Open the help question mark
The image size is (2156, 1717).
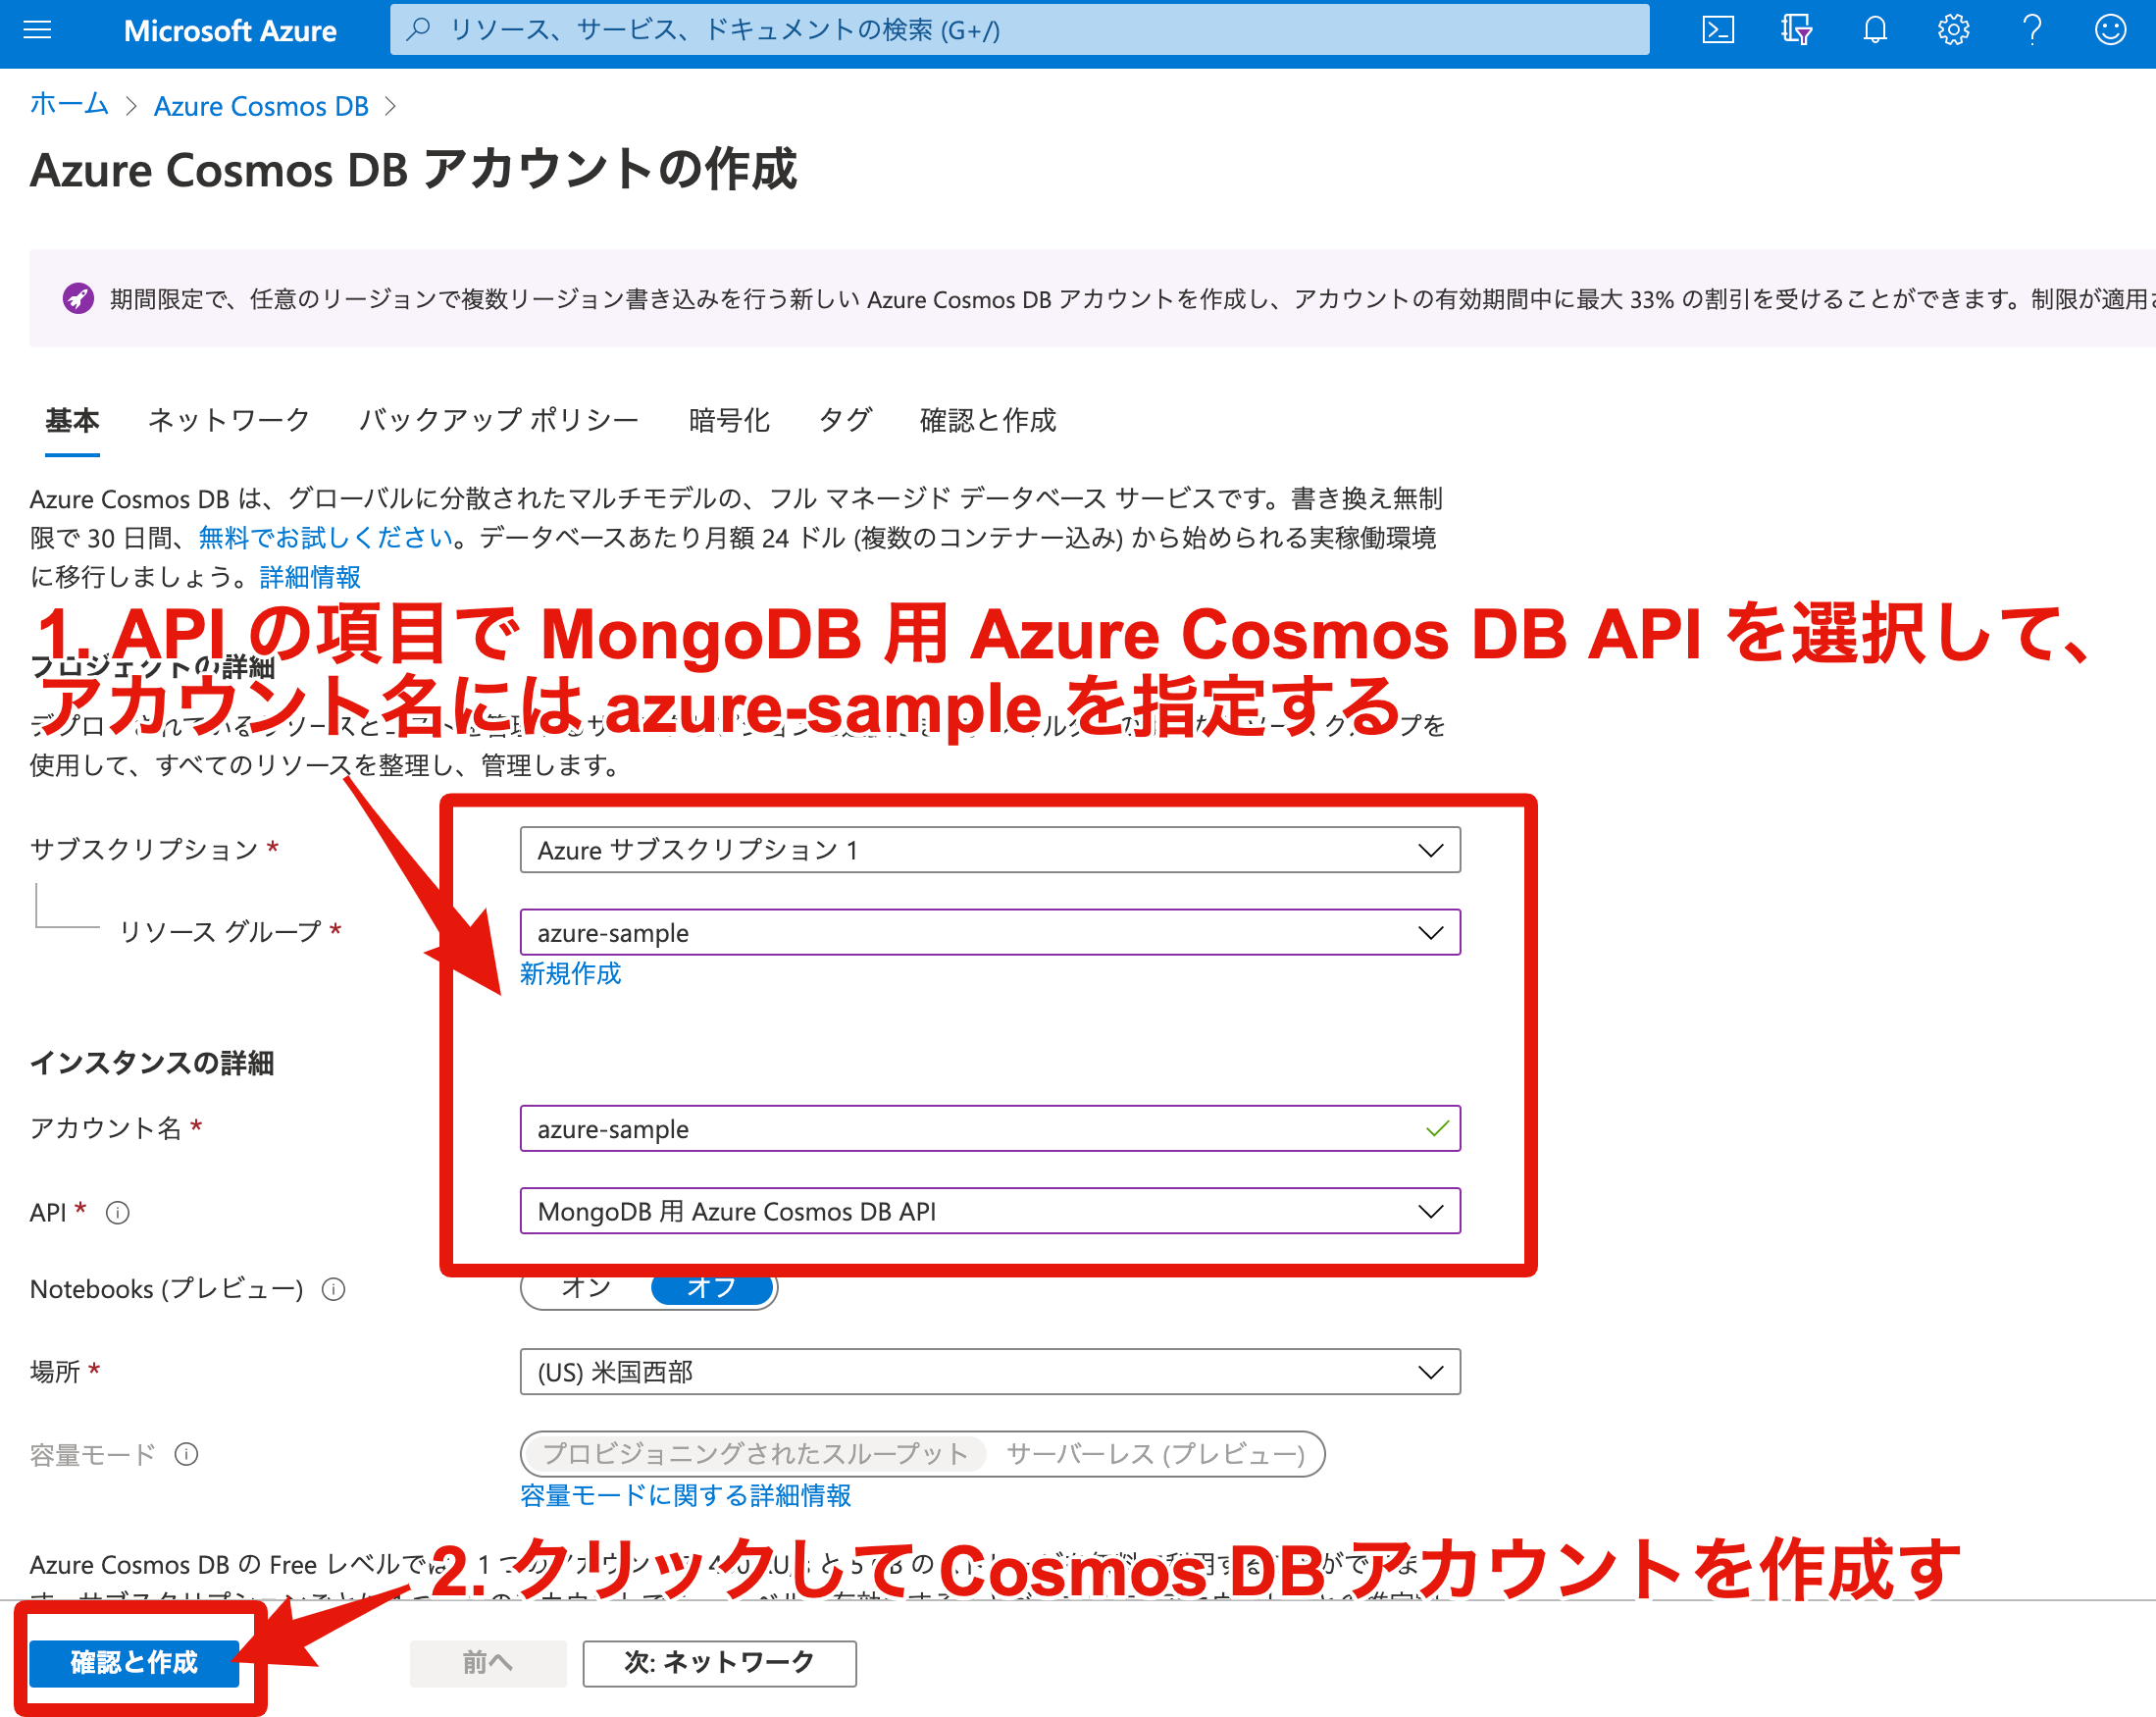(2031, 30)
